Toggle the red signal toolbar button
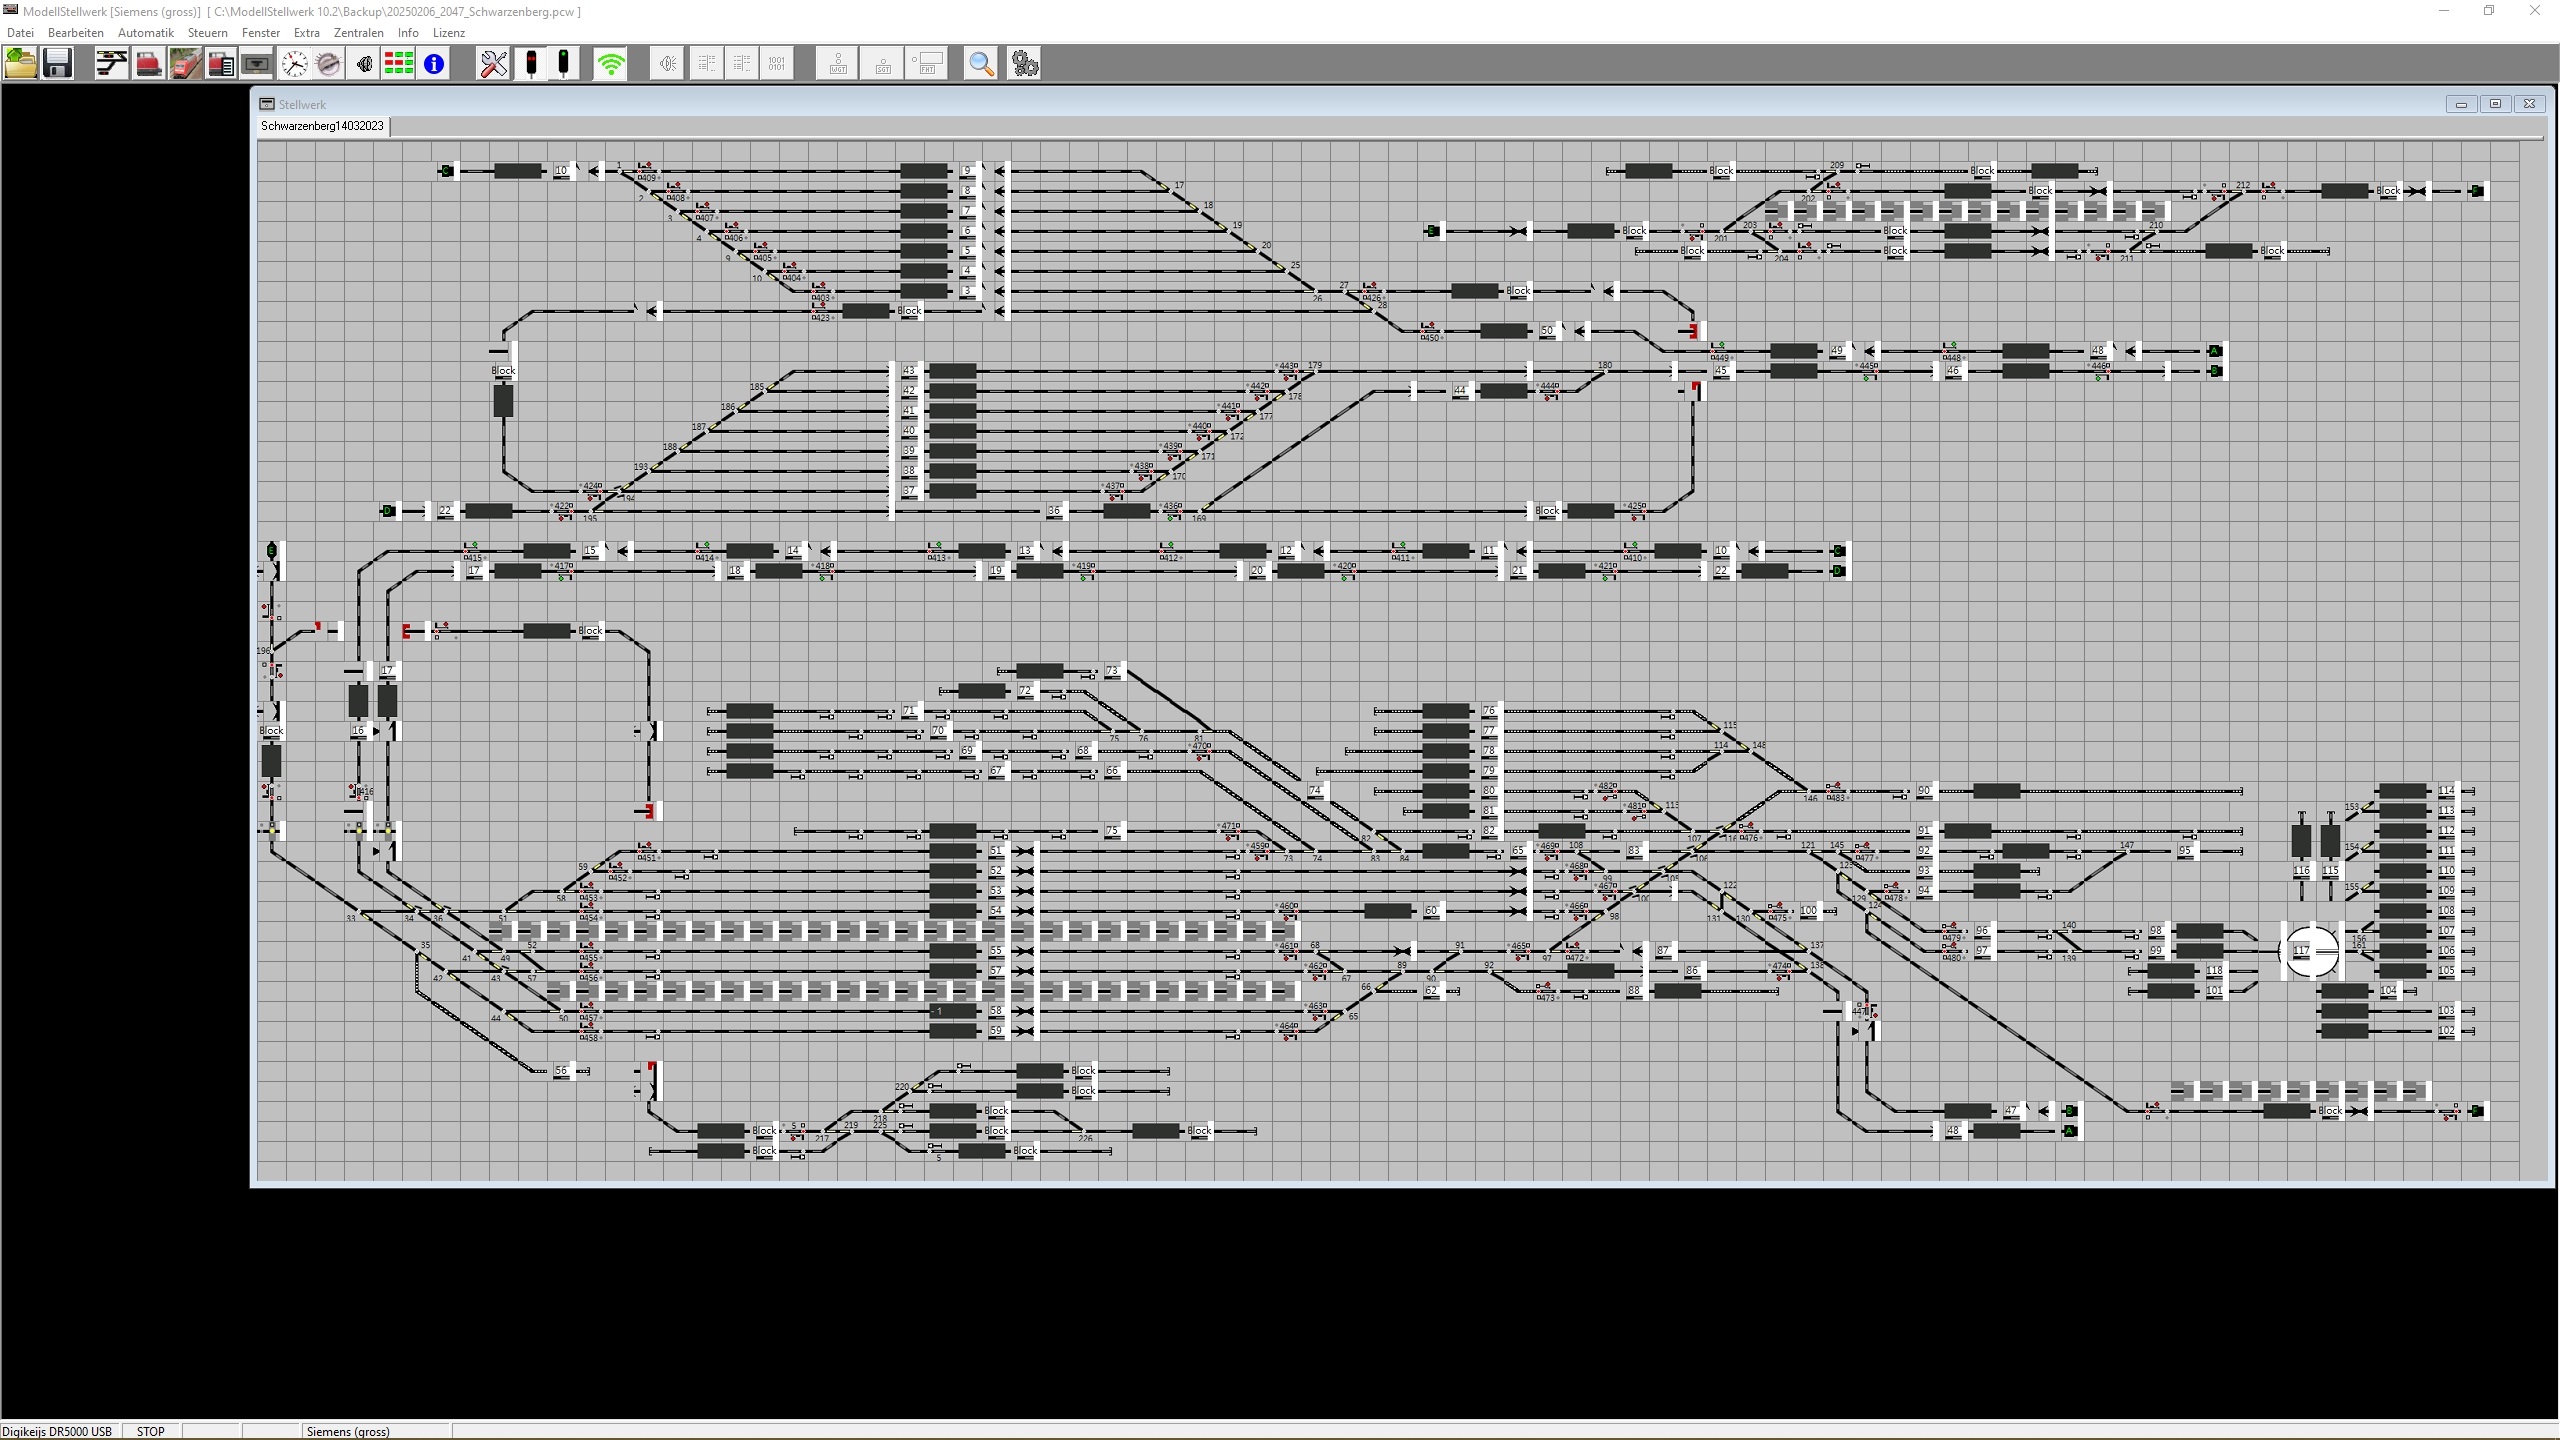 pyautogui.click(x=531, y=63)
